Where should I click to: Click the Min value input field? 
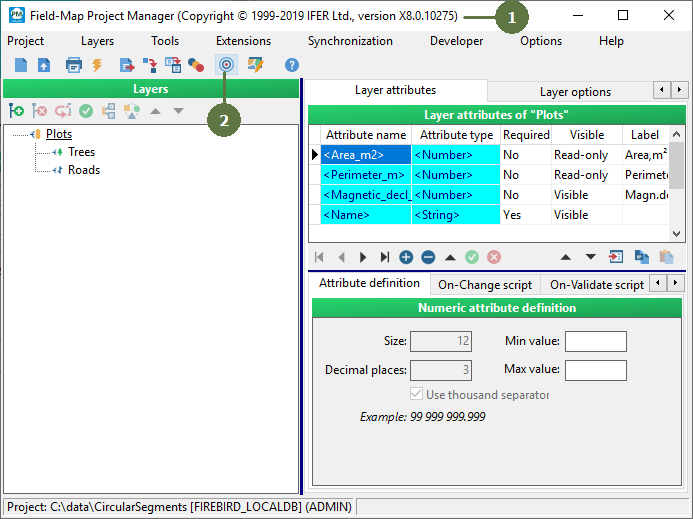(595, 341)
